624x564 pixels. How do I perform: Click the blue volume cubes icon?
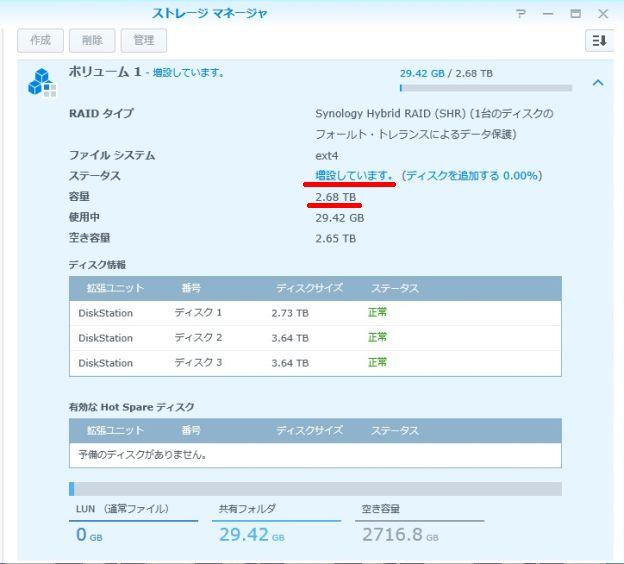click(x=42, y=82)
